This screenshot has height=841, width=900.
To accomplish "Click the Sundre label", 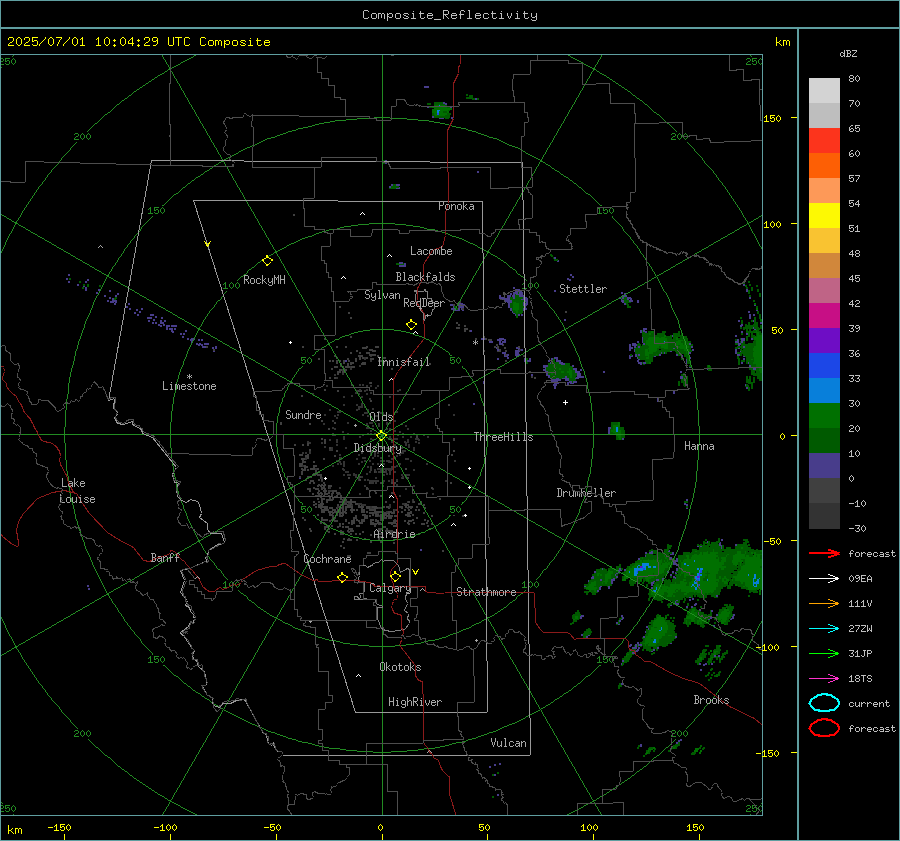I will tap(303, 414).
